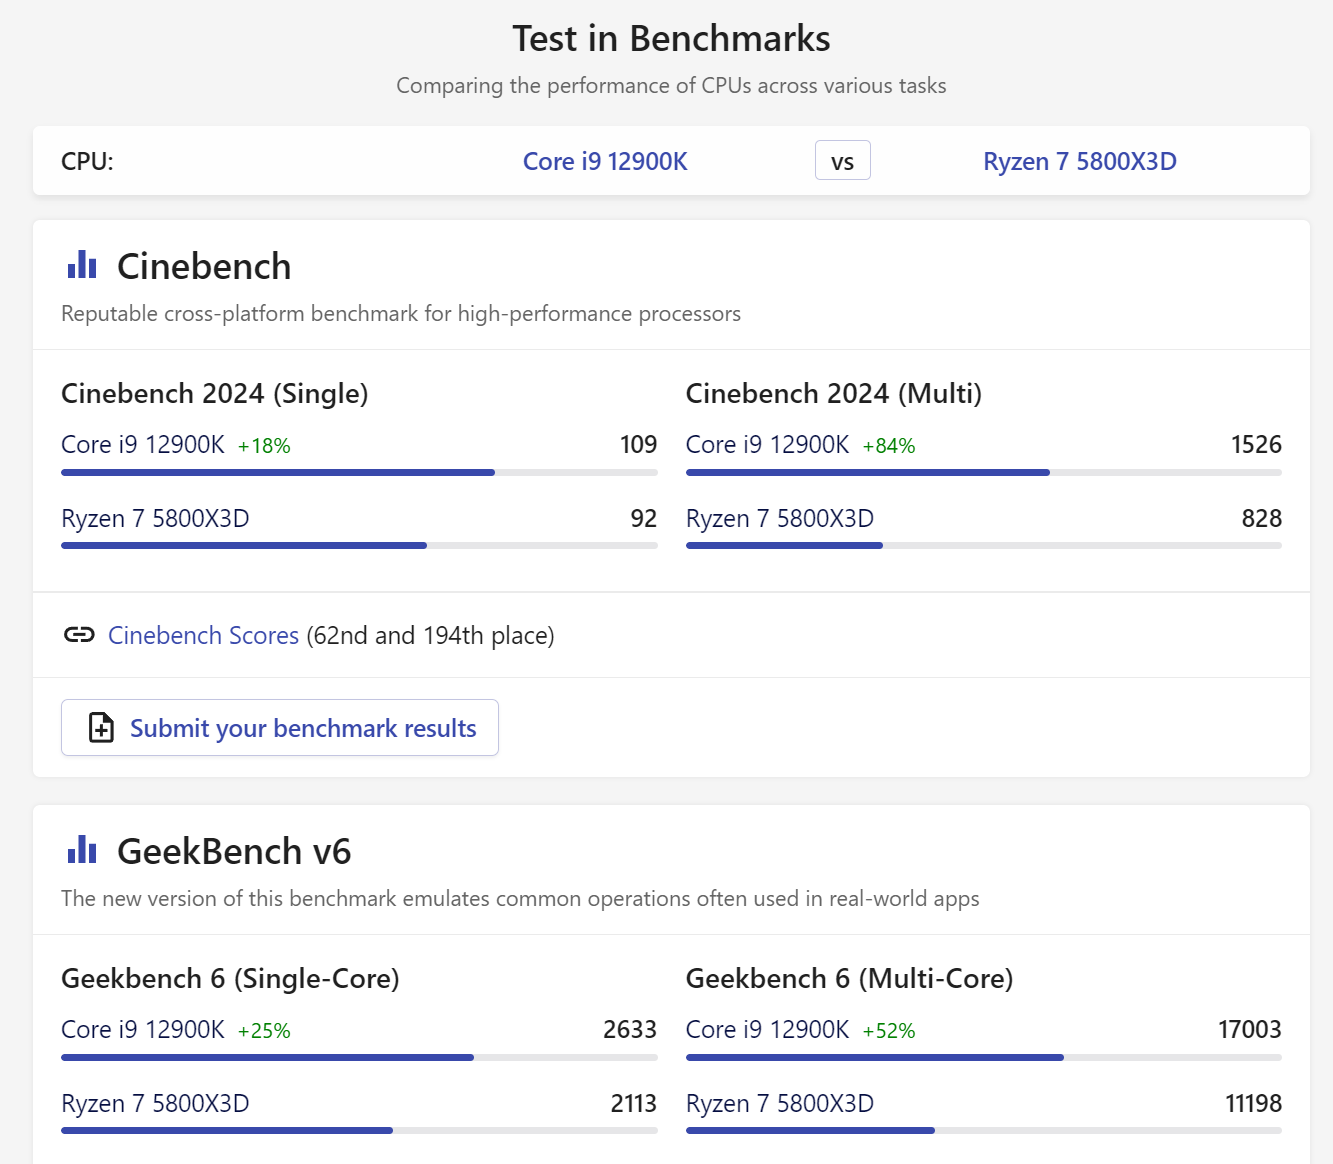Screen dimensions: 1333x1164
Task: Click the "+52%" difference label
Action: pos(889,1030)
